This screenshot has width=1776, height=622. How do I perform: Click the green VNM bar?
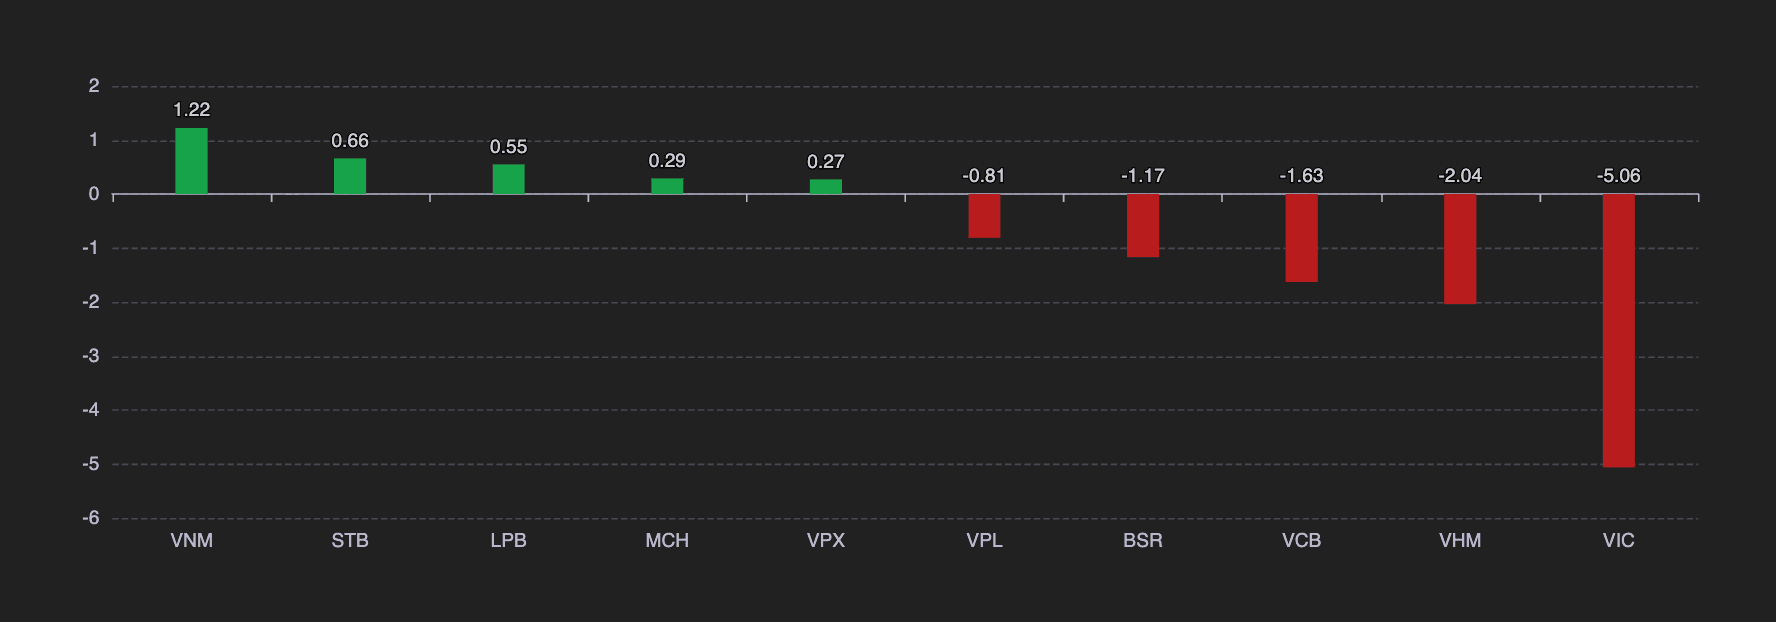(191, 161)
